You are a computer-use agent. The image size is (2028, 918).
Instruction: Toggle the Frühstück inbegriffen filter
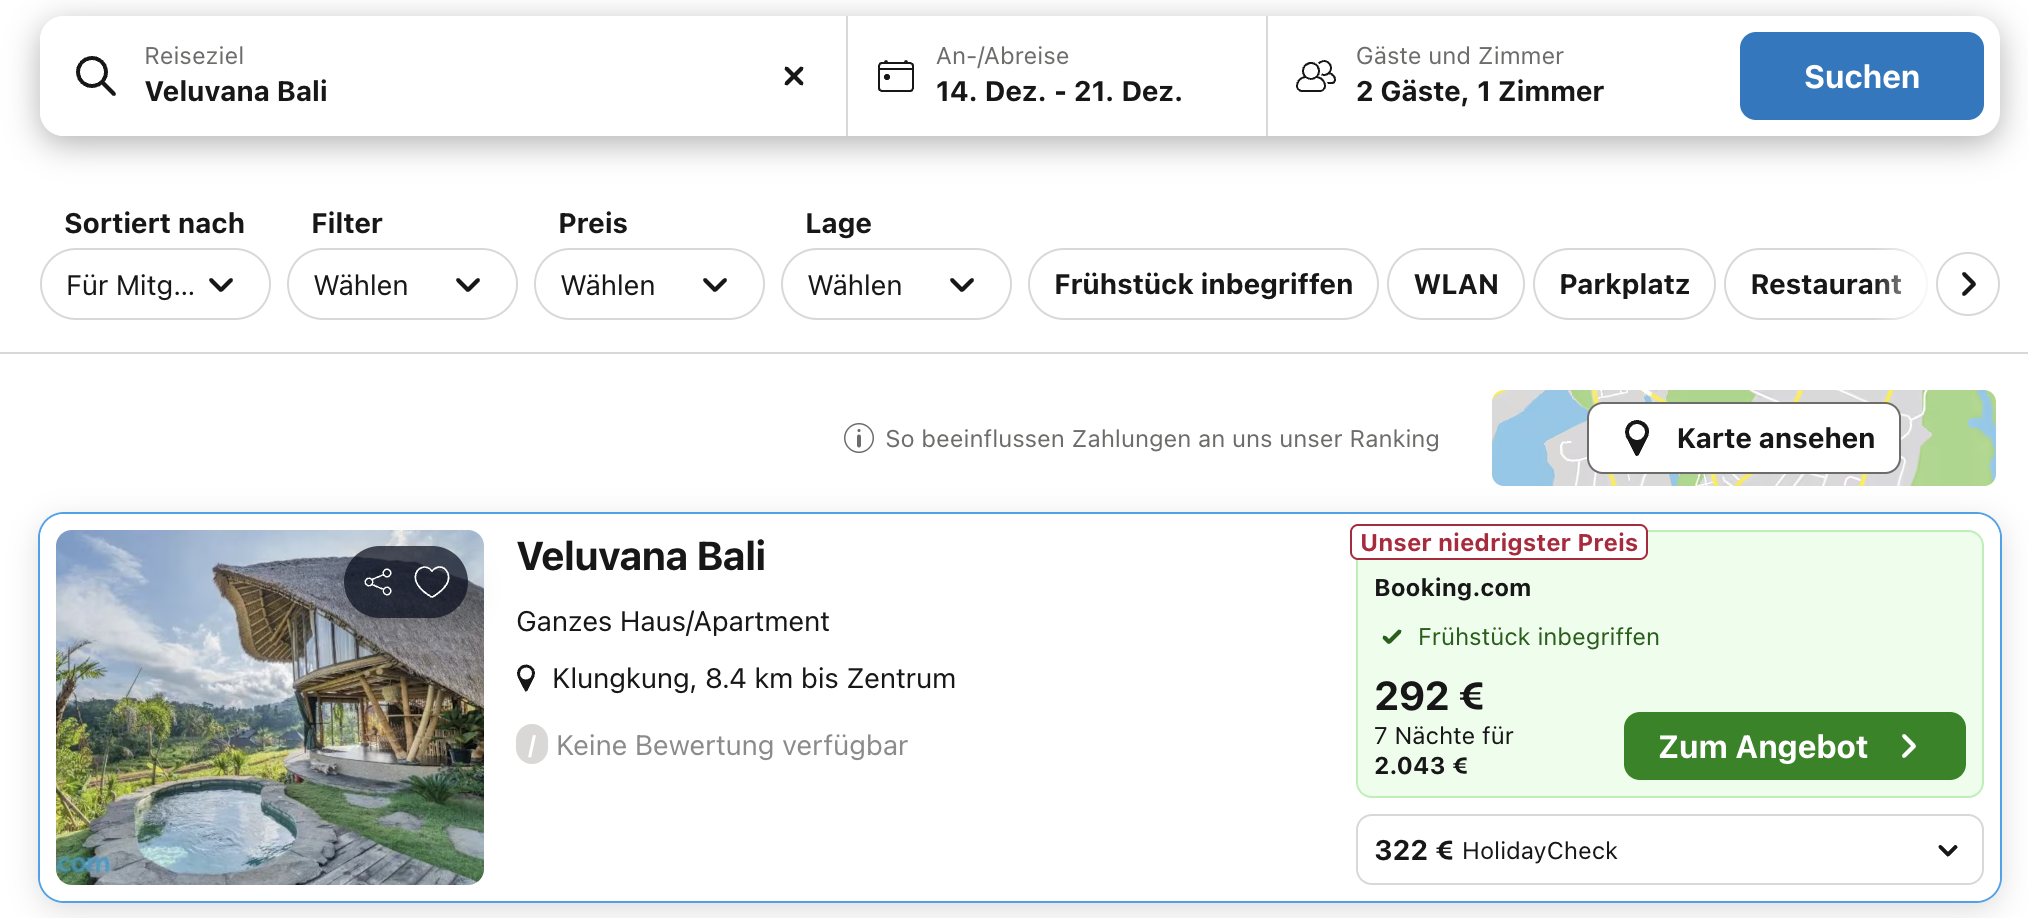(x=1203, y=284)
